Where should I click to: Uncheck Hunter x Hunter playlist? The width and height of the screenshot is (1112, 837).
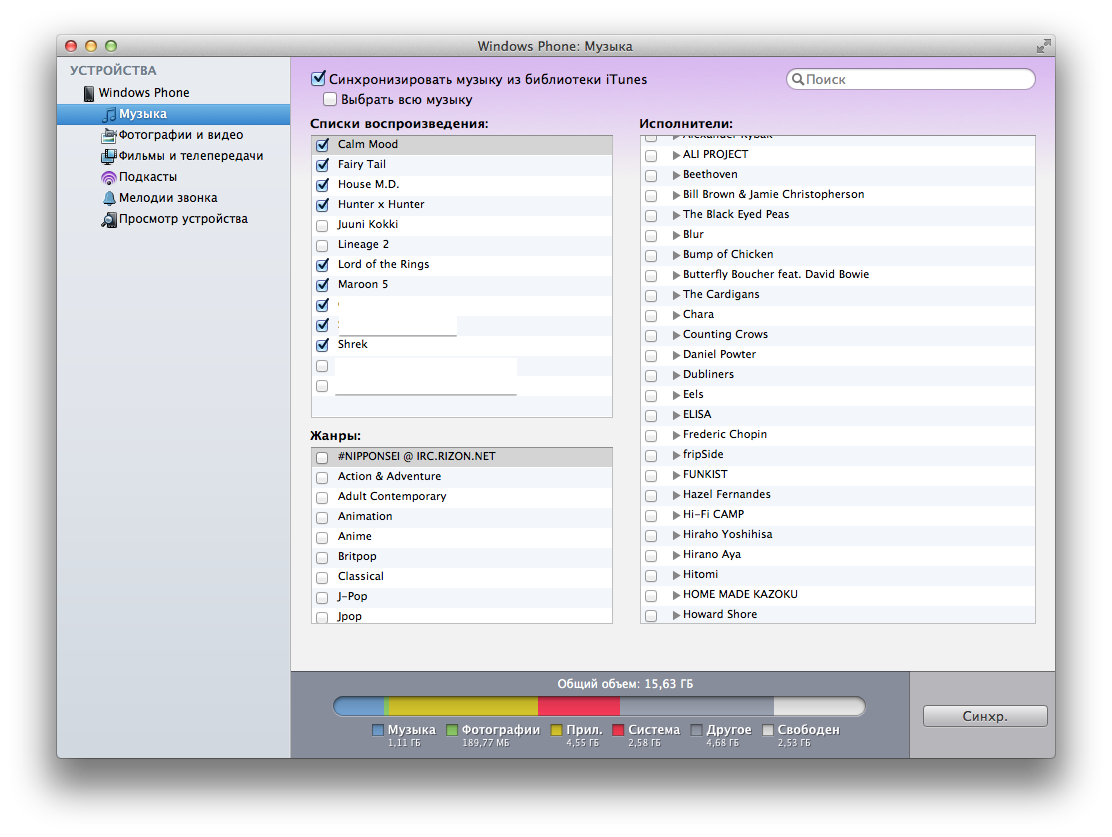(323, 204)
